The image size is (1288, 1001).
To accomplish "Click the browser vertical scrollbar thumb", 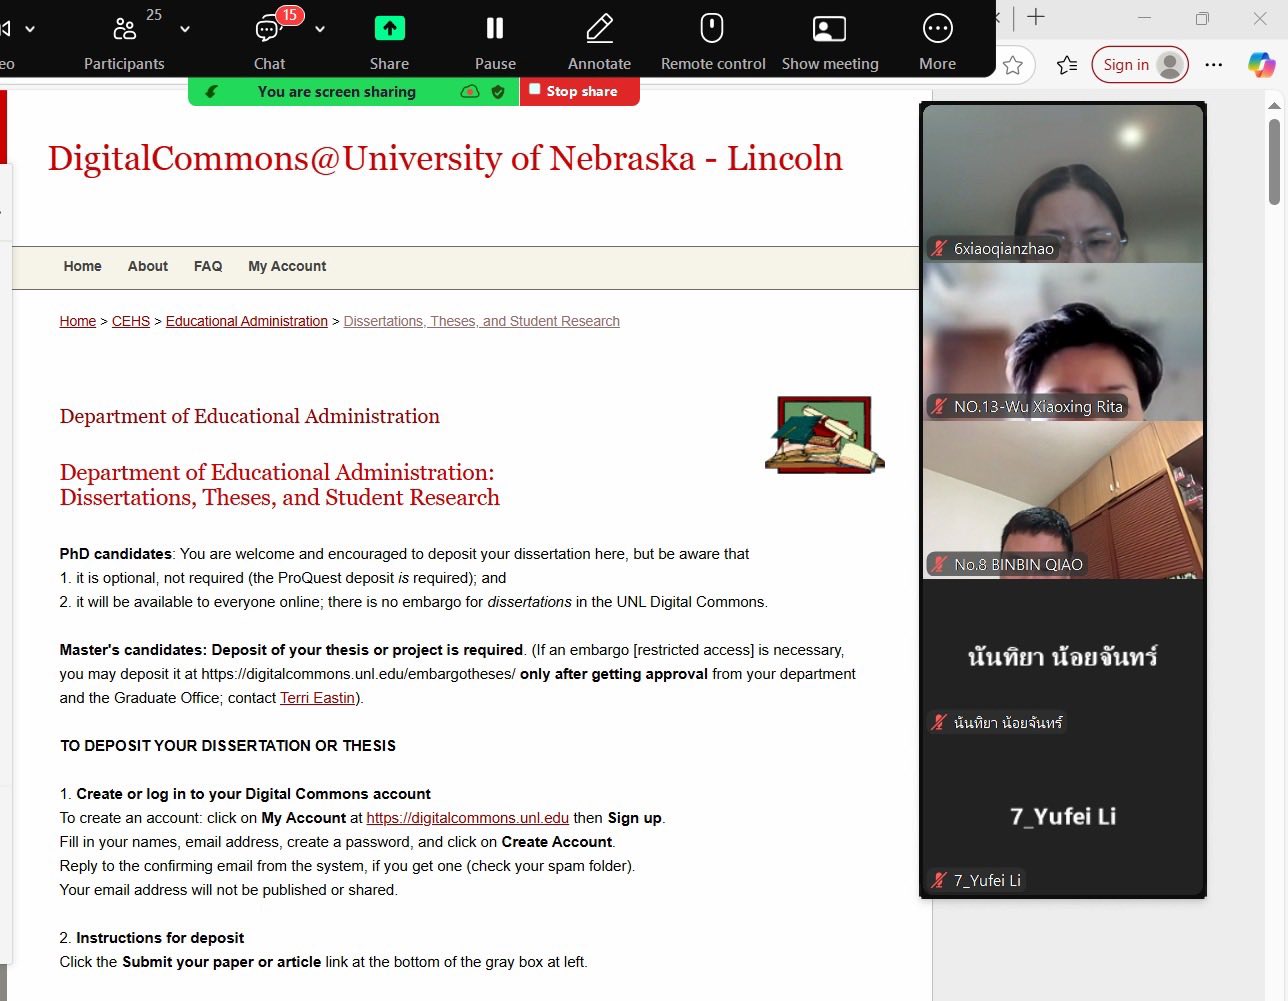I will pyautogui.click(x=1274, y=161).
